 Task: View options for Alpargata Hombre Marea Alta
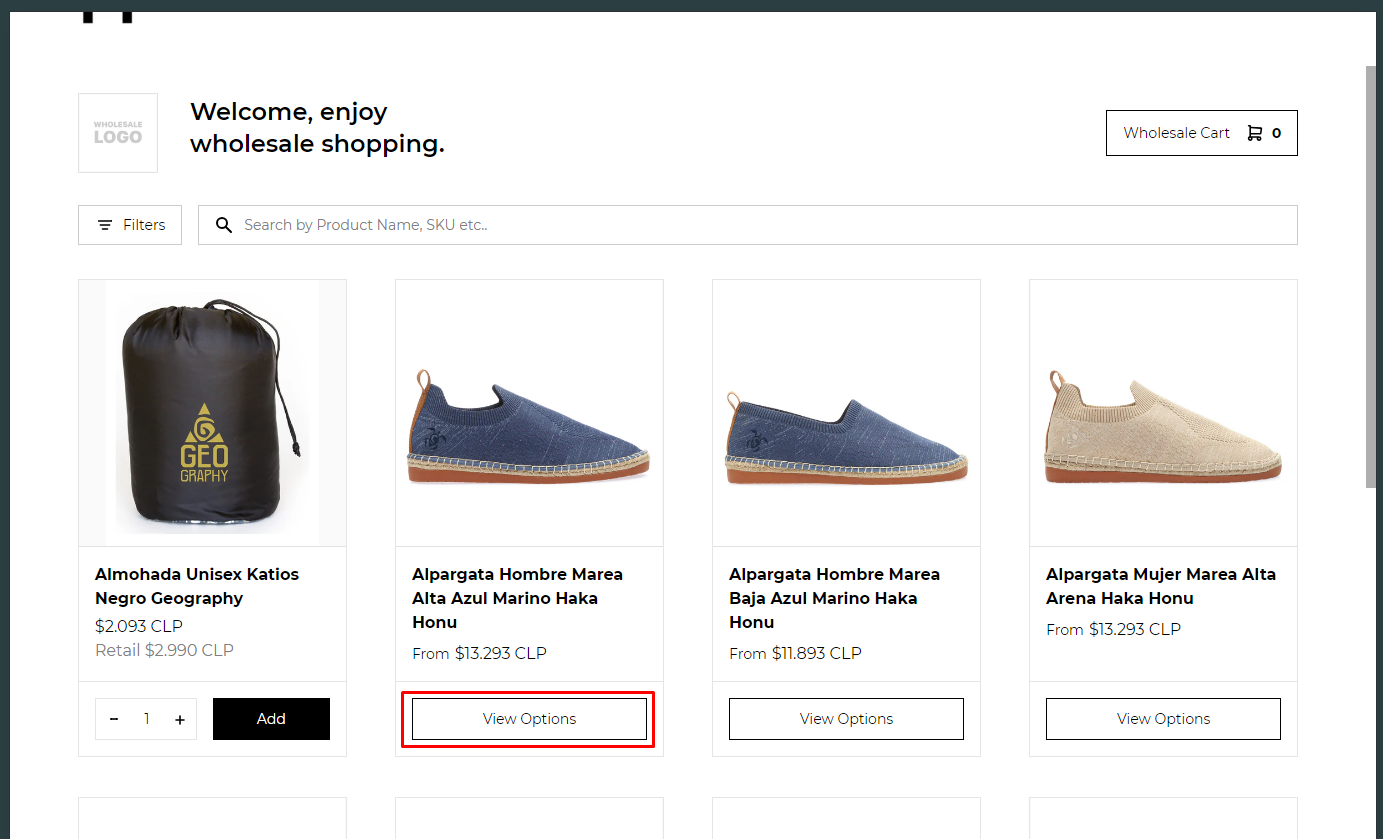click(529, 719)
